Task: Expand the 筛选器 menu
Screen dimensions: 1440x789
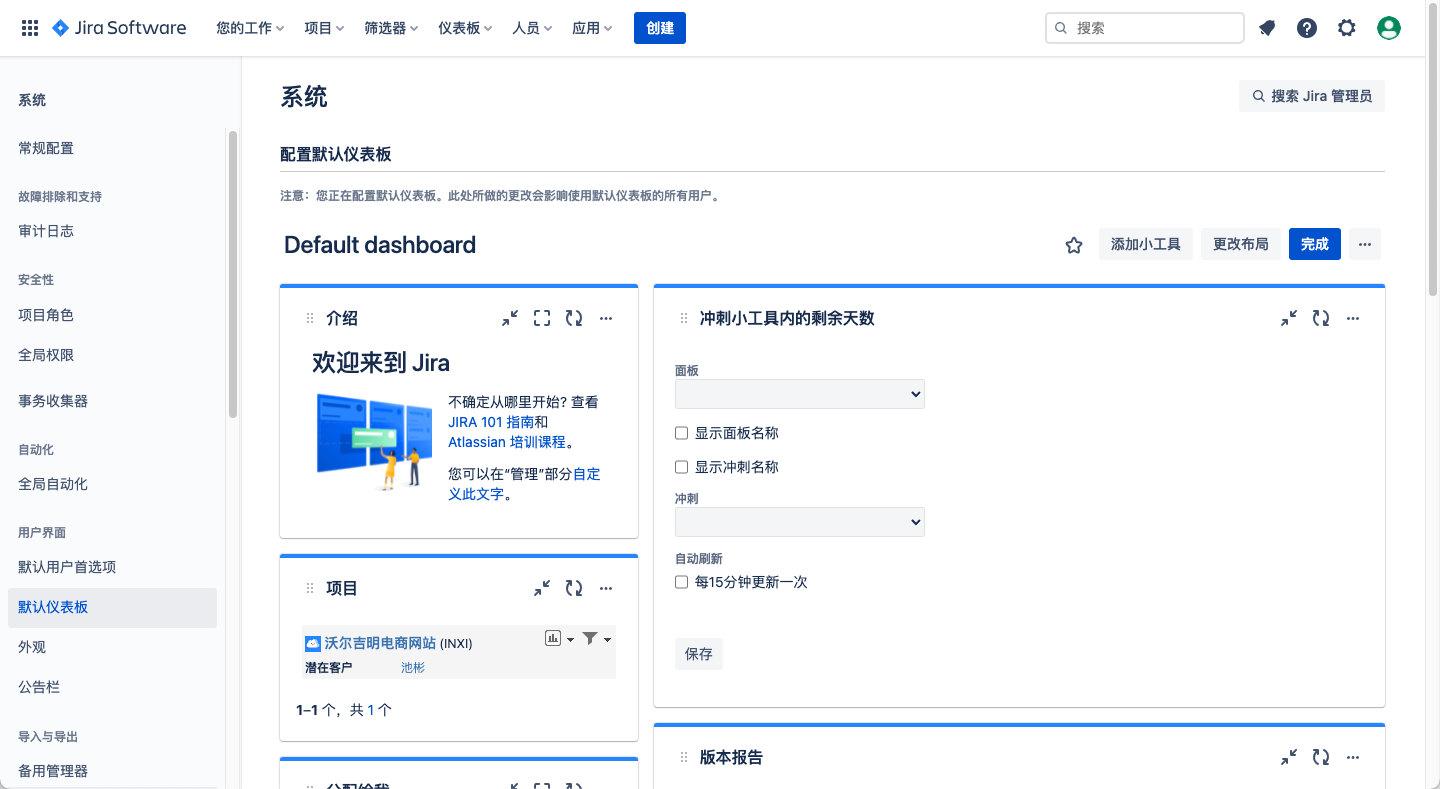Action: 391,28
